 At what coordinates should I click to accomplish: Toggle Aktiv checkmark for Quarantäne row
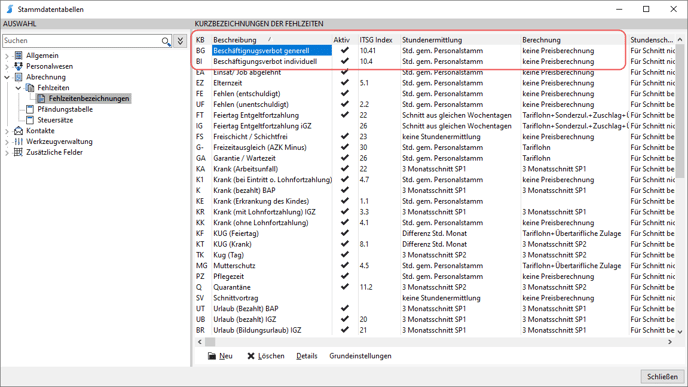pos(345,287)
